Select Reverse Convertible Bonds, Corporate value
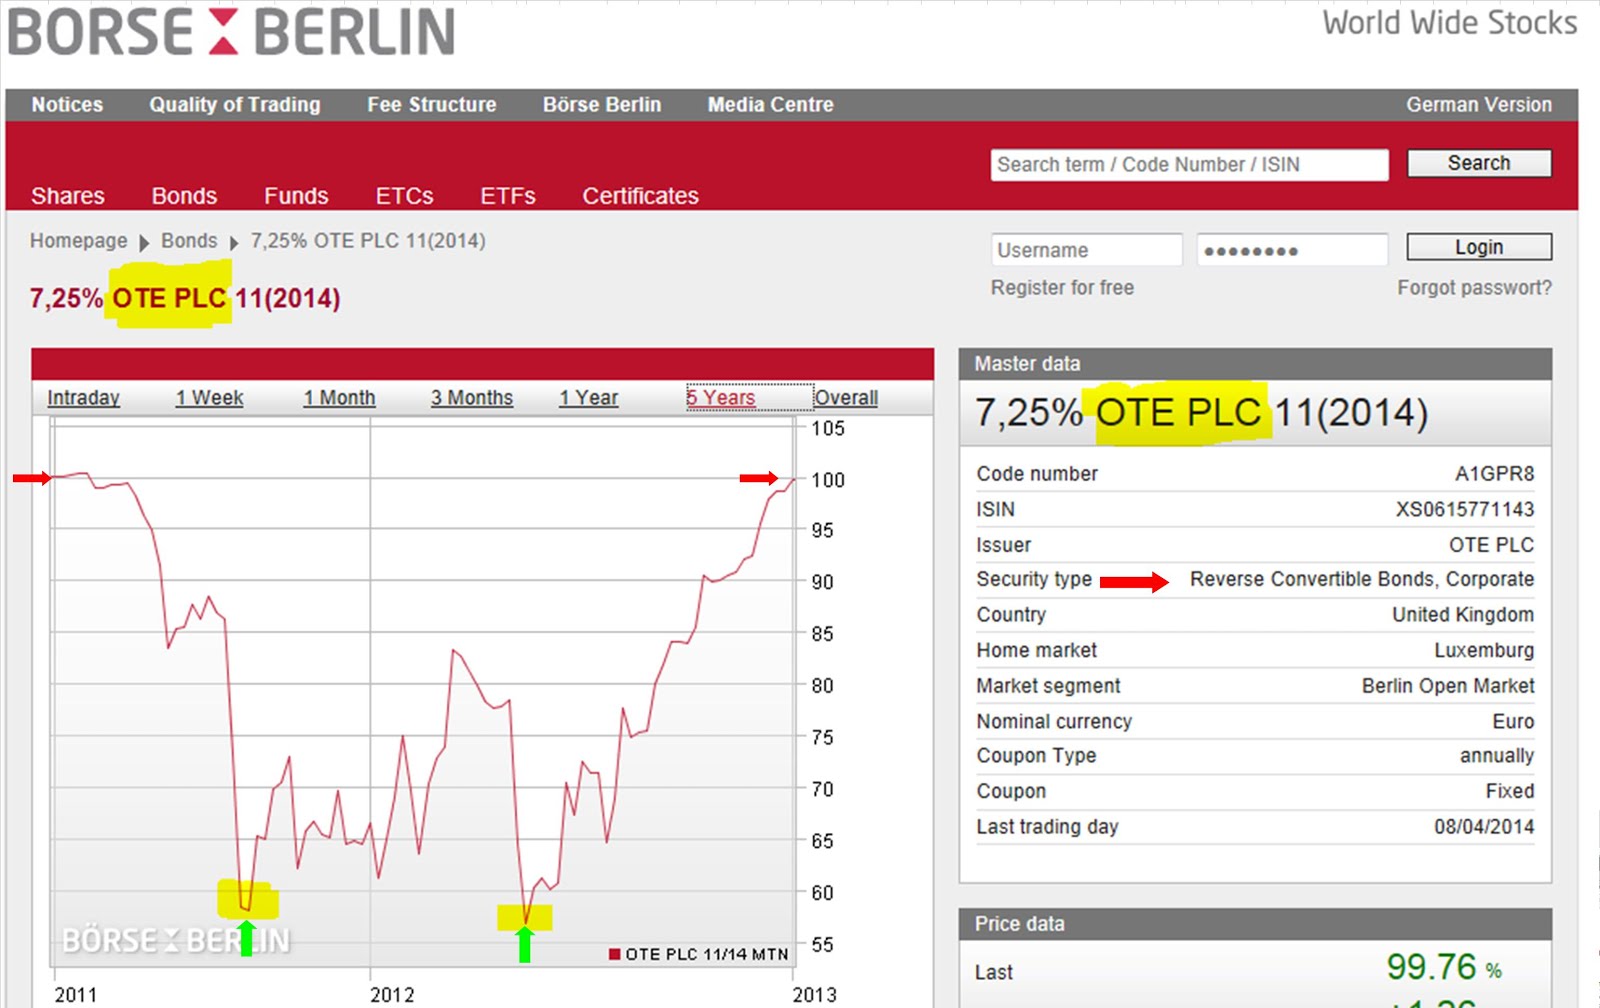1600x1008 pixels. pyautogui.click(x=1362, y=579)
